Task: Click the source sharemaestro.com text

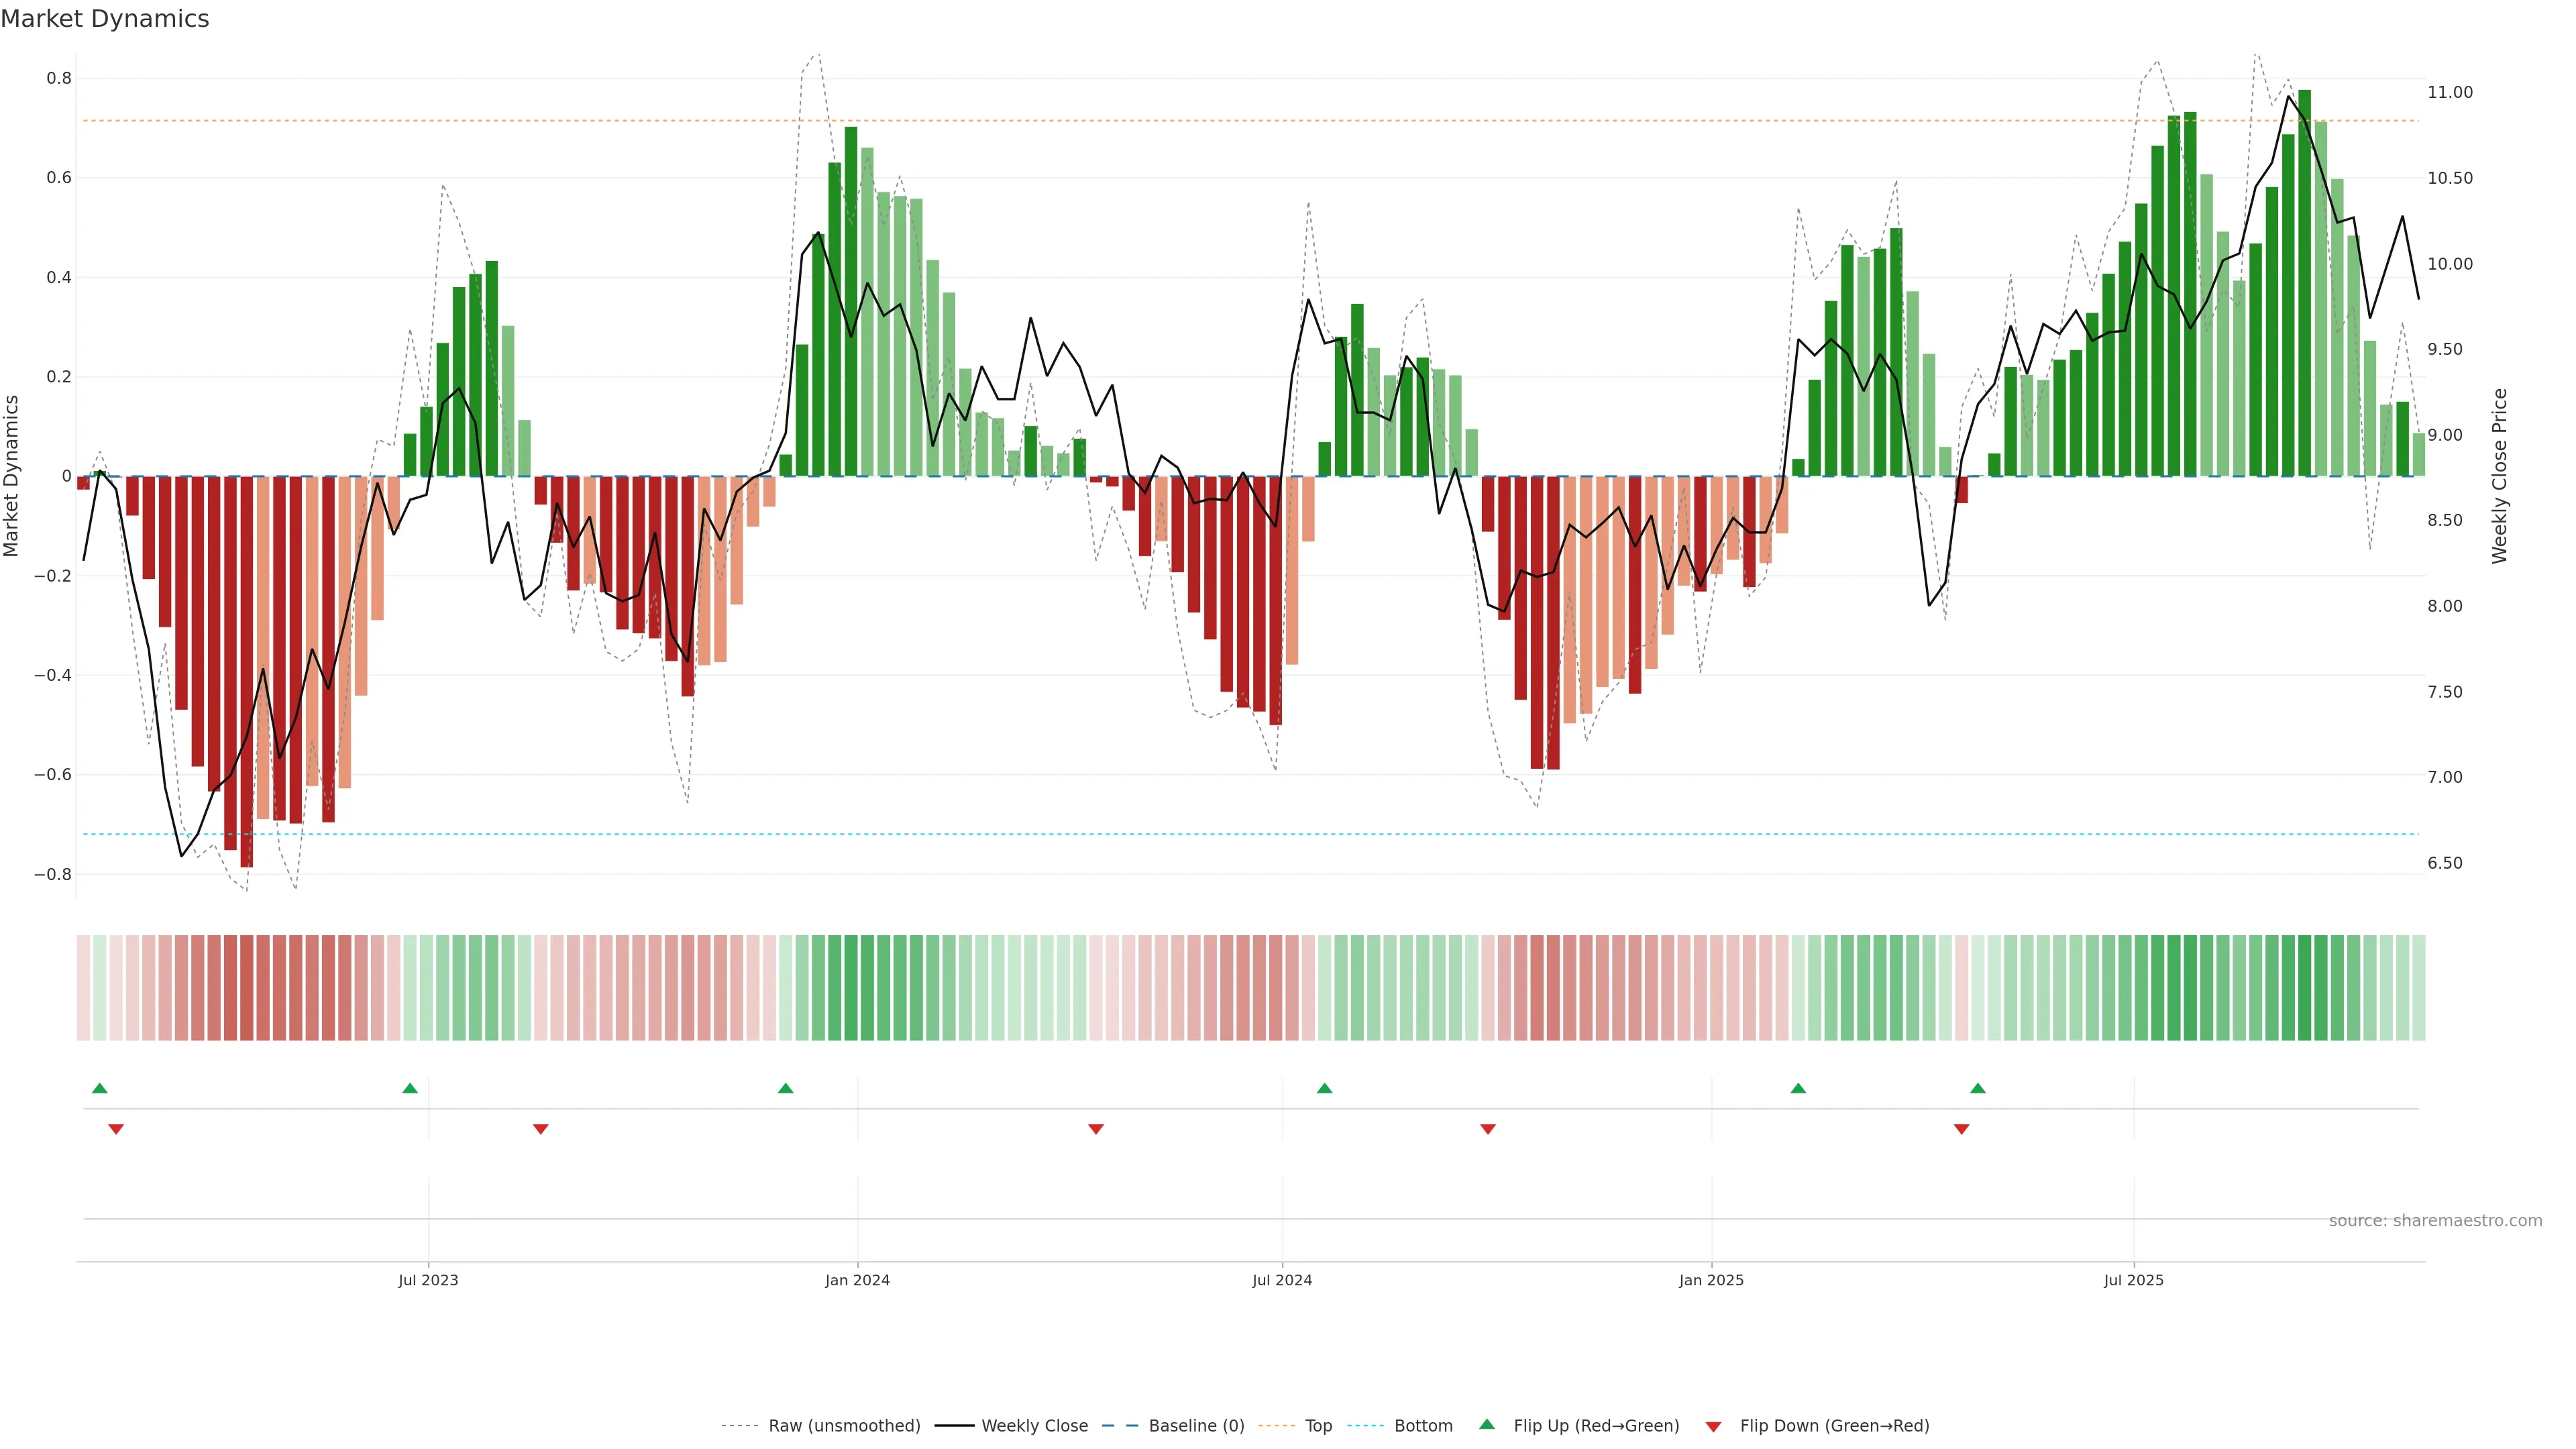Action: point(2435,1221)
